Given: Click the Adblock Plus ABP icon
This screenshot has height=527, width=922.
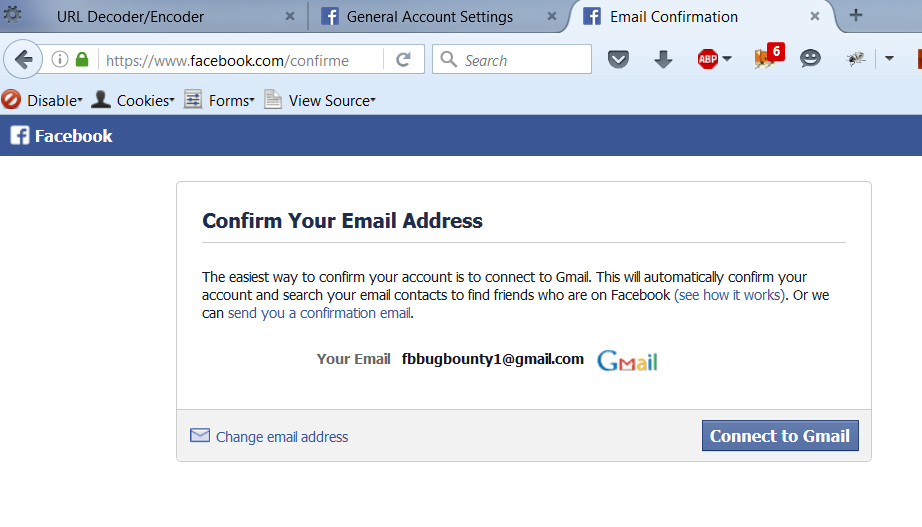Looking at the screenshot, I should tap(709, 60).
